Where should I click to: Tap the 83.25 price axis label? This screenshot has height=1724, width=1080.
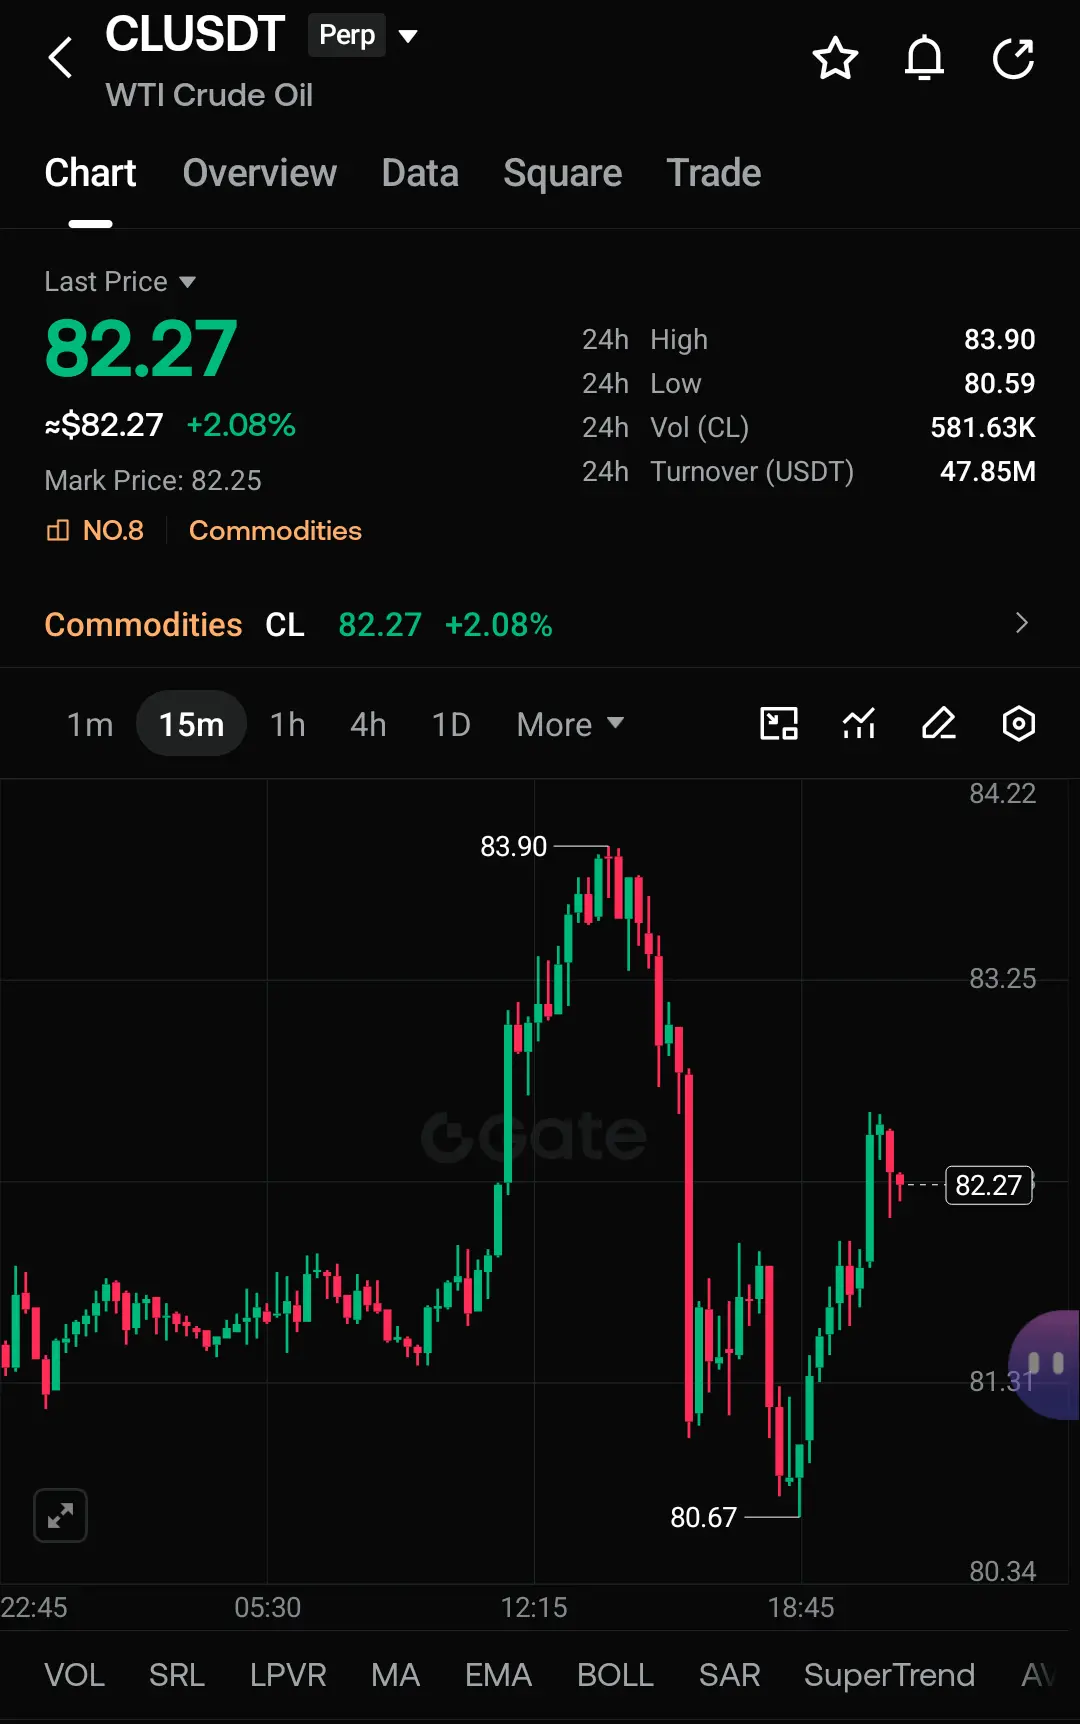1002,978
